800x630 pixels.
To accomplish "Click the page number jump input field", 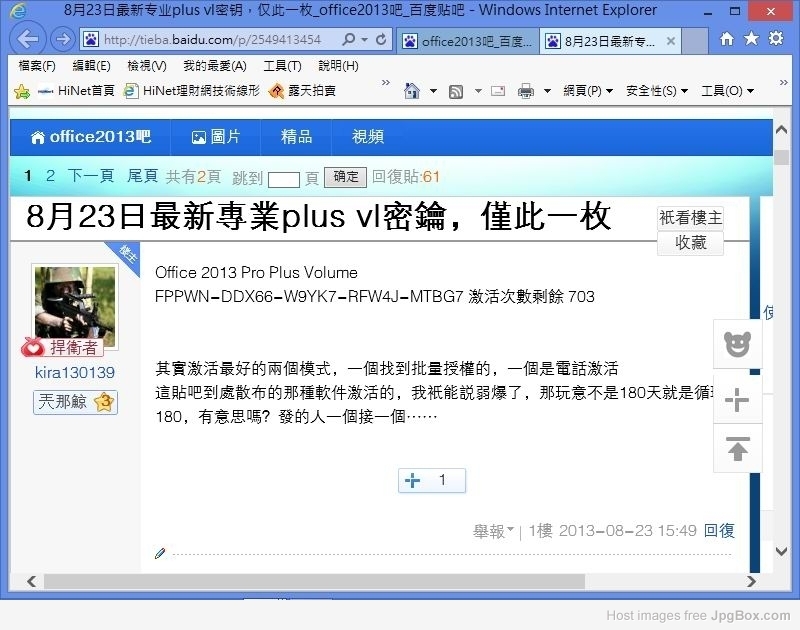I will click(x=284, y=178).
